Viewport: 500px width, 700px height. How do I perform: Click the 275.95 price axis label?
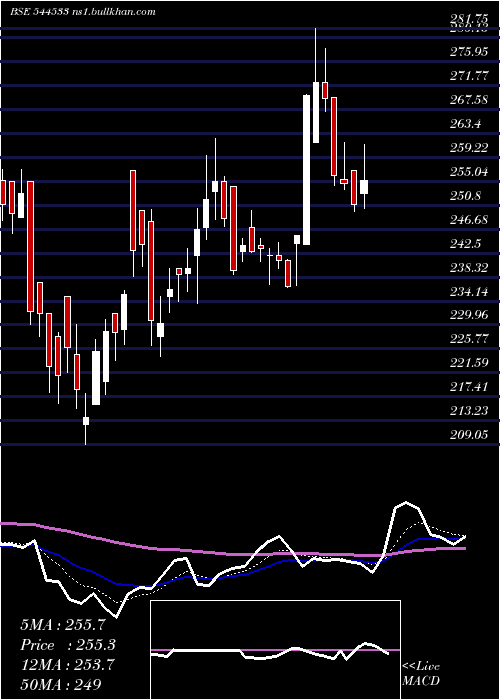(469, 52)
